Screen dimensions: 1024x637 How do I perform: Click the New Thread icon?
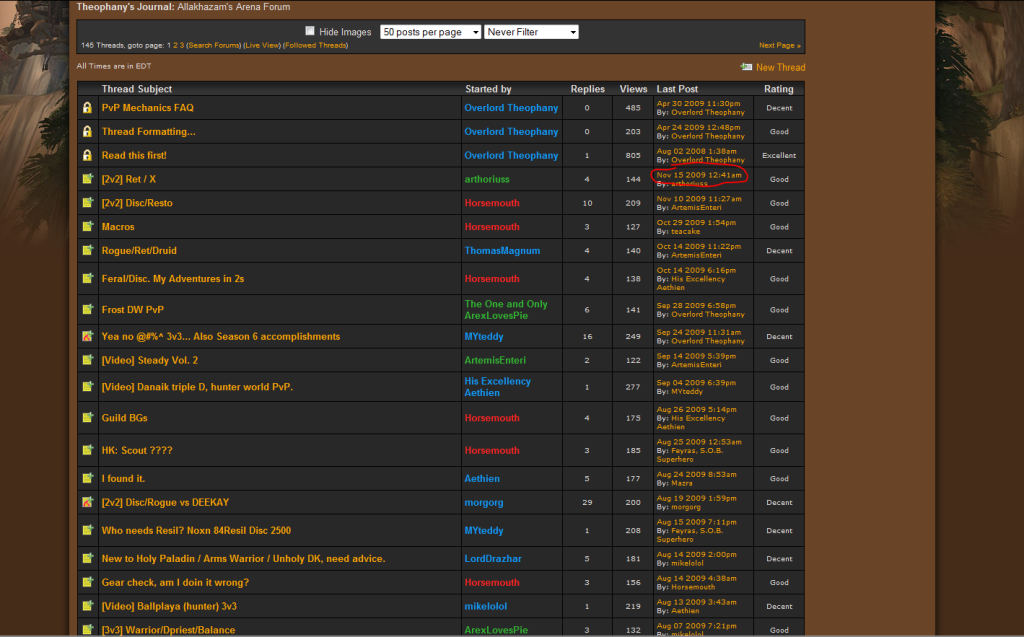[x=746, y=67]
